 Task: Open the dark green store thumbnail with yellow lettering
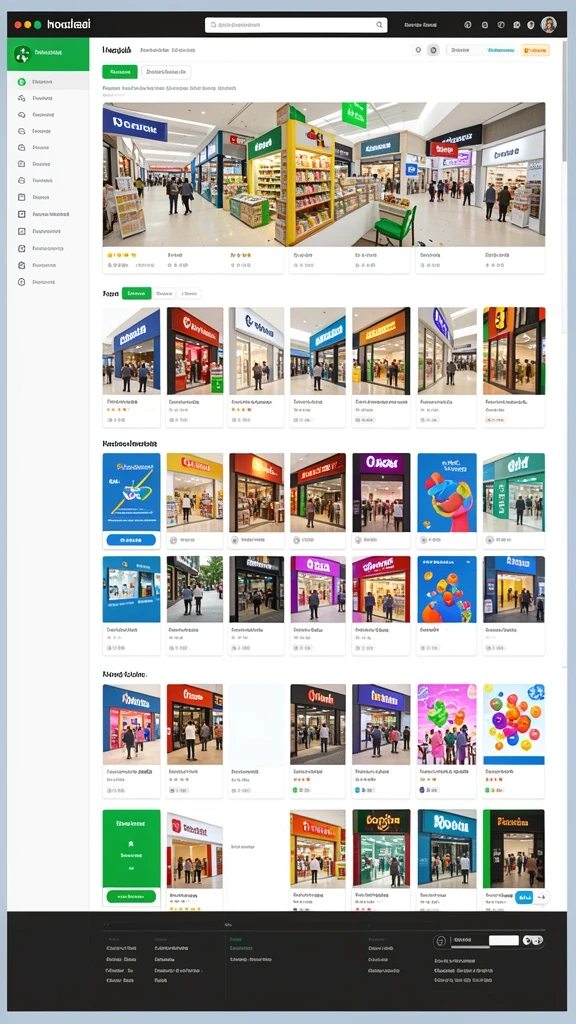pyautogui.click(x=381, y=849)
